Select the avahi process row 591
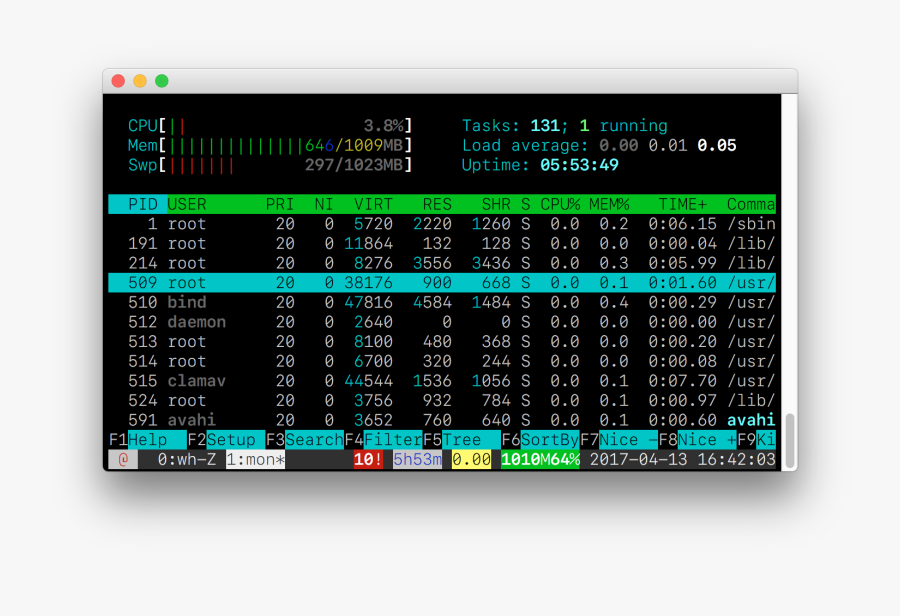 coord(440,420)
